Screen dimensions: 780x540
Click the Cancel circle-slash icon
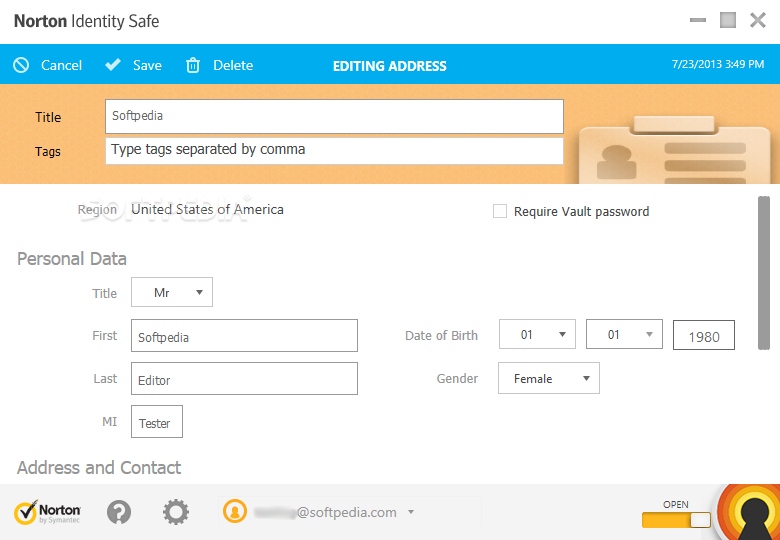pos(21,65)
